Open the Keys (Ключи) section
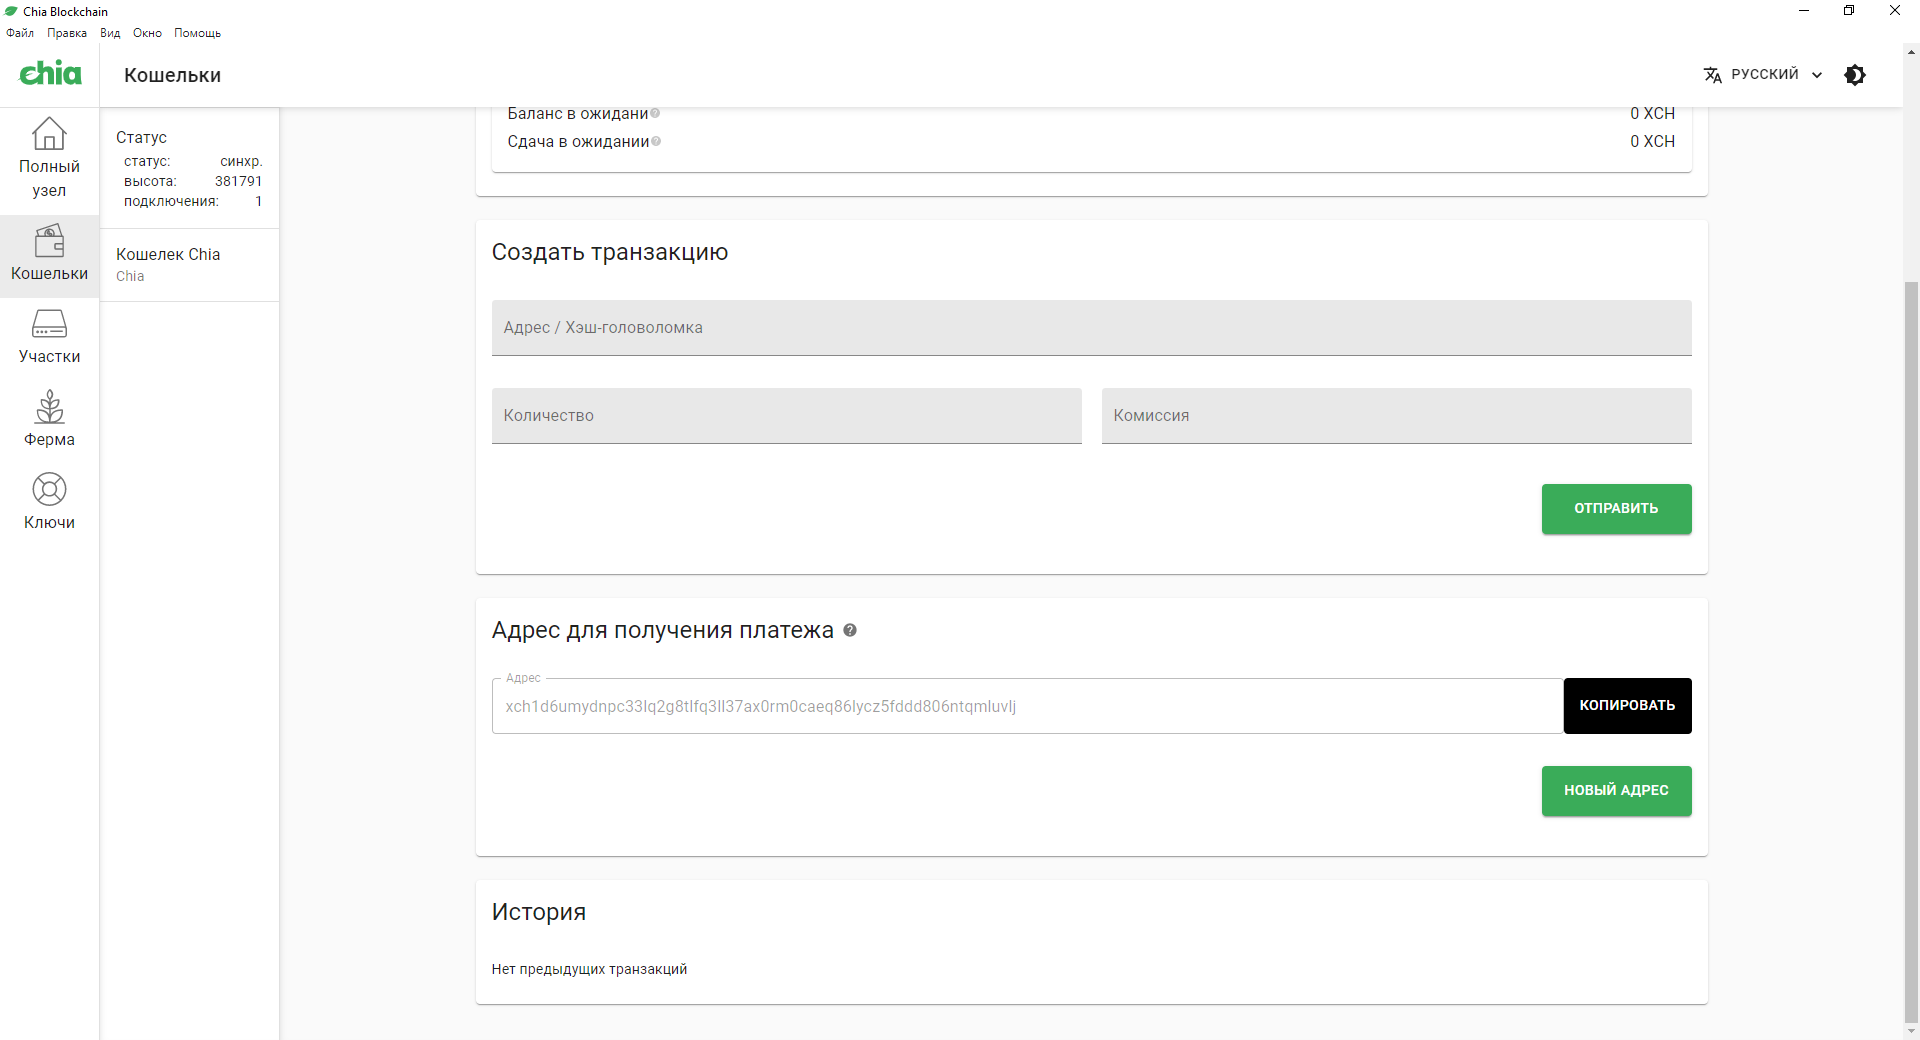The width and height of the screenshot is (1920, 1040). point(49,504)
